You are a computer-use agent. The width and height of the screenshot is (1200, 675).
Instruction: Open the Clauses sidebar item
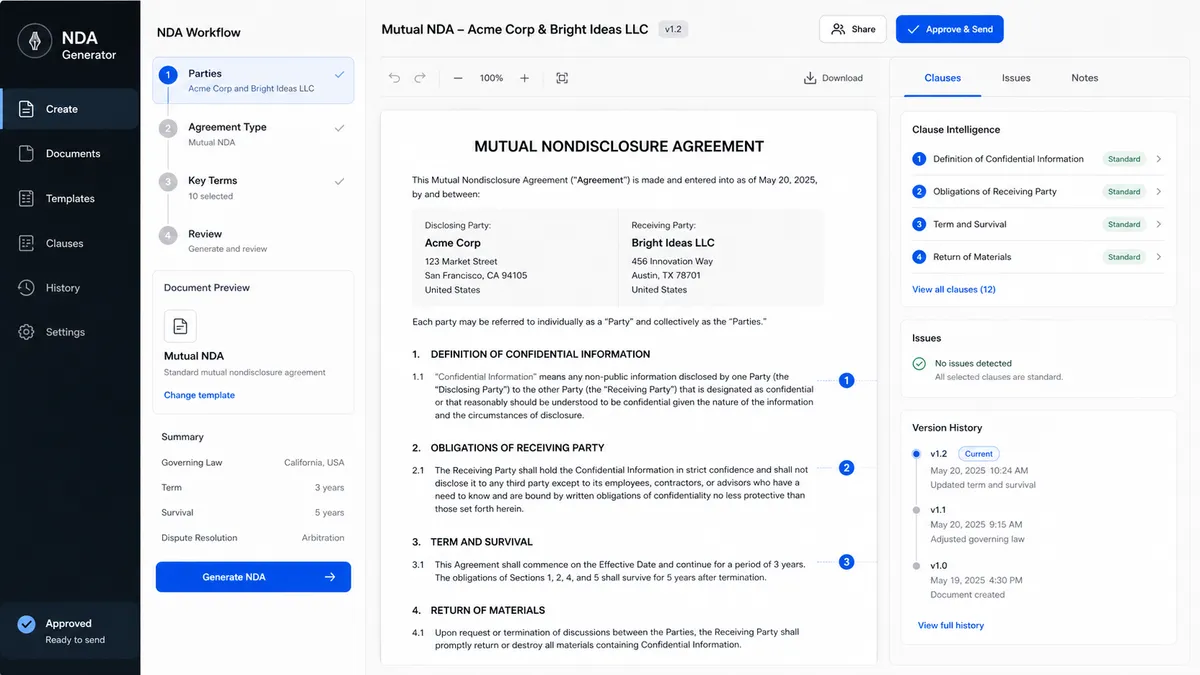pos(70,243)
